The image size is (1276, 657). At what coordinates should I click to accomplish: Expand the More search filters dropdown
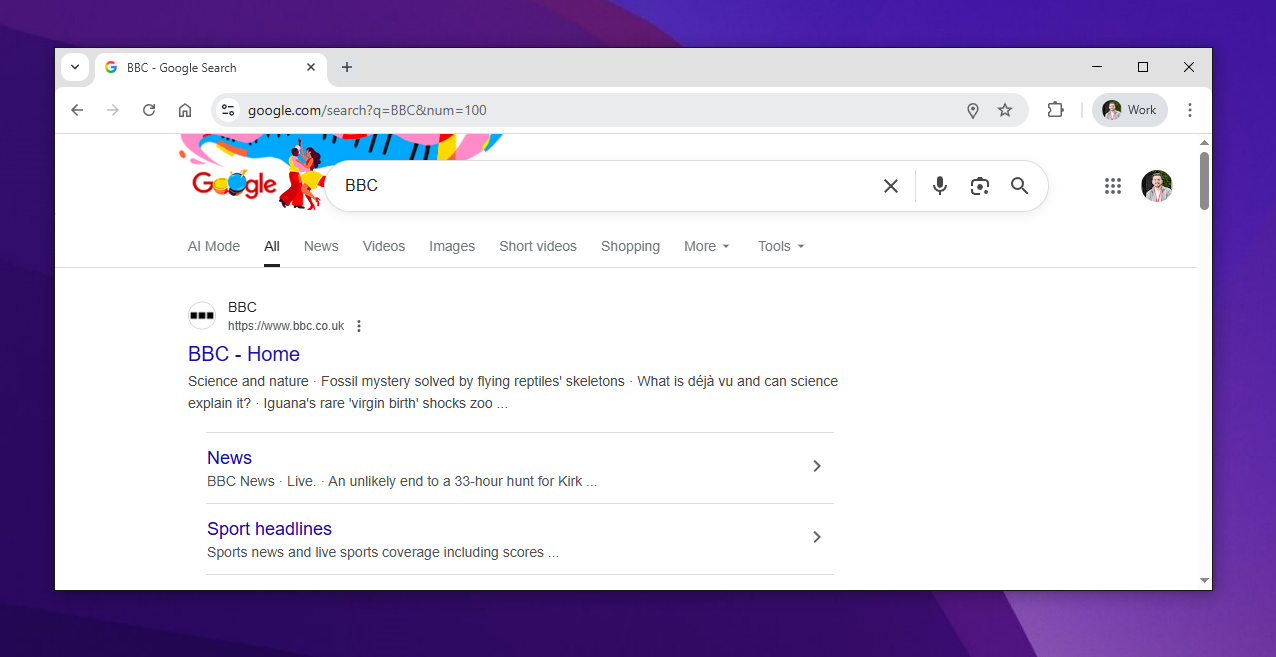(706, 246)
